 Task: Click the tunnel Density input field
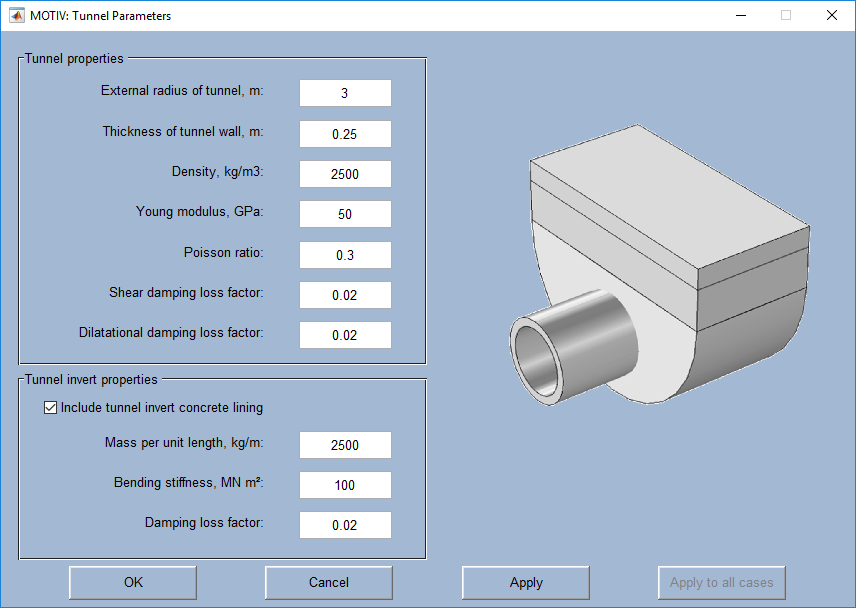click(x=345, y=174)
